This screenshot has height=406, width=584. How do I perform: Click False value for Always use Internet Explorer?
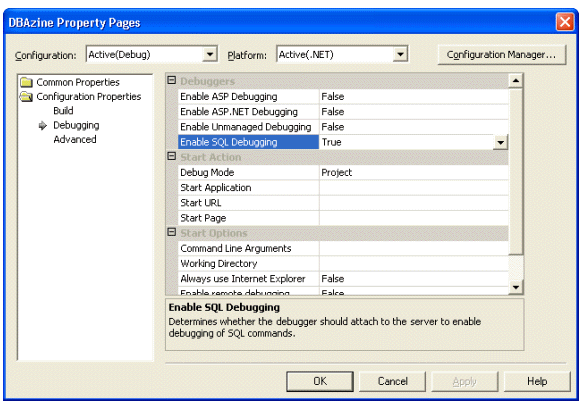[x=333, y=279]
